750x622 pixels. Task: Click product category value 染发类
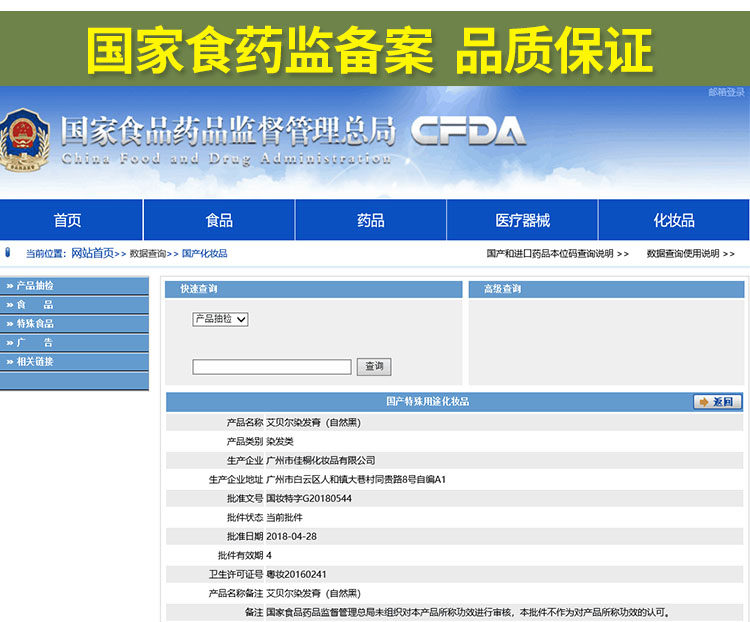pos(280,442)
